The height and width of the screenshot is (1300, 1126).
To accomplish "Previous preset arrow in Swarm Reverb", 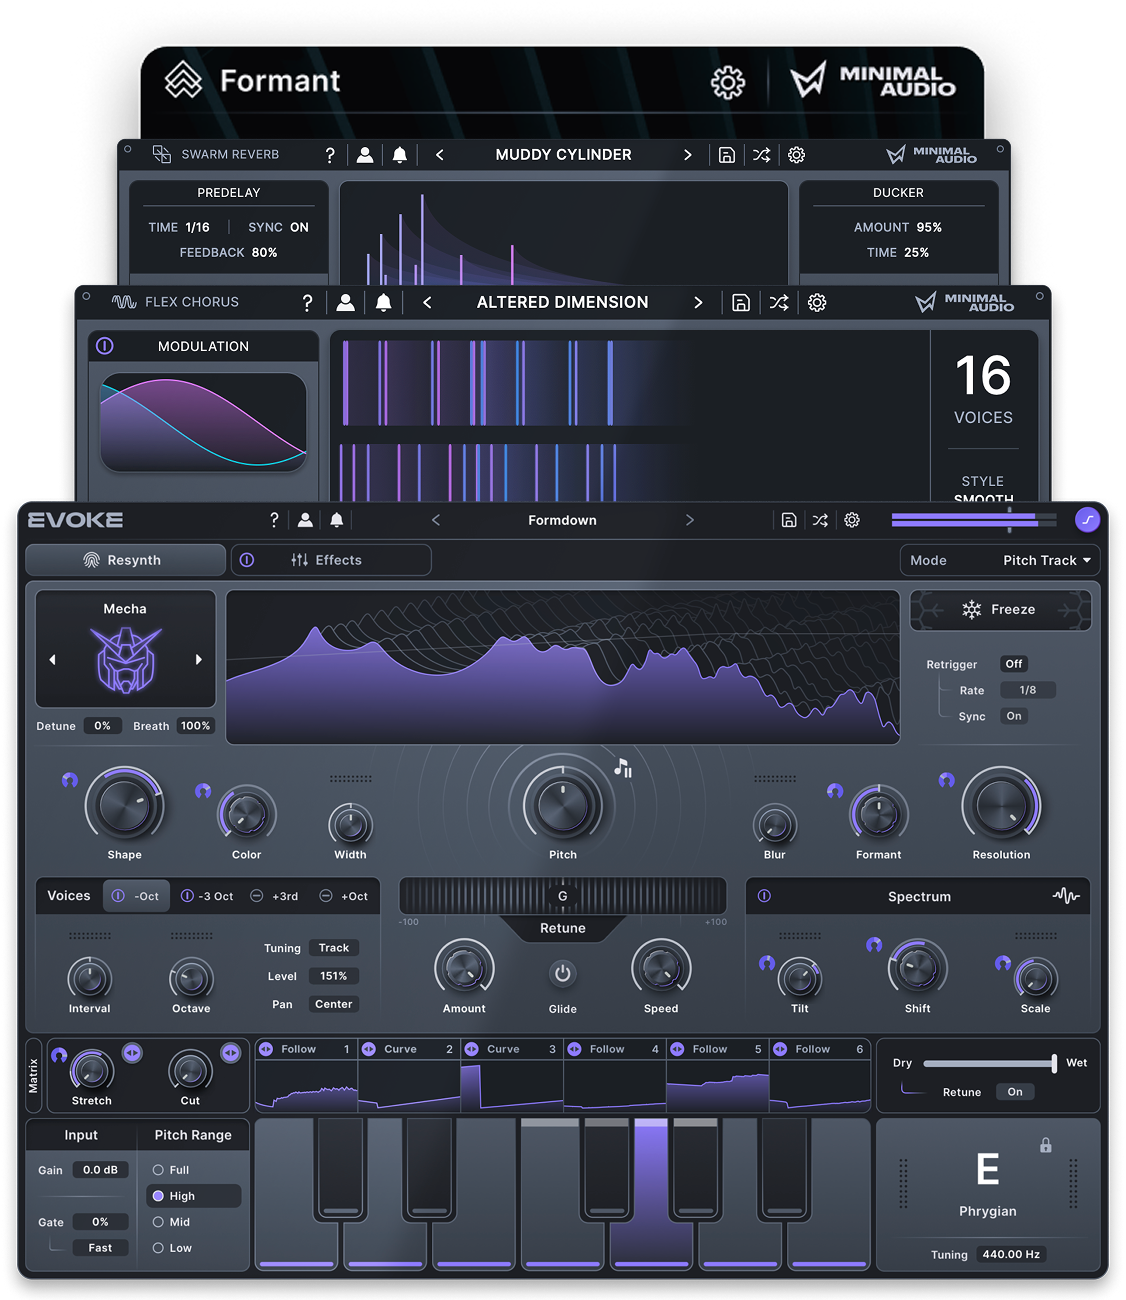I will click(x=440, y=155).
